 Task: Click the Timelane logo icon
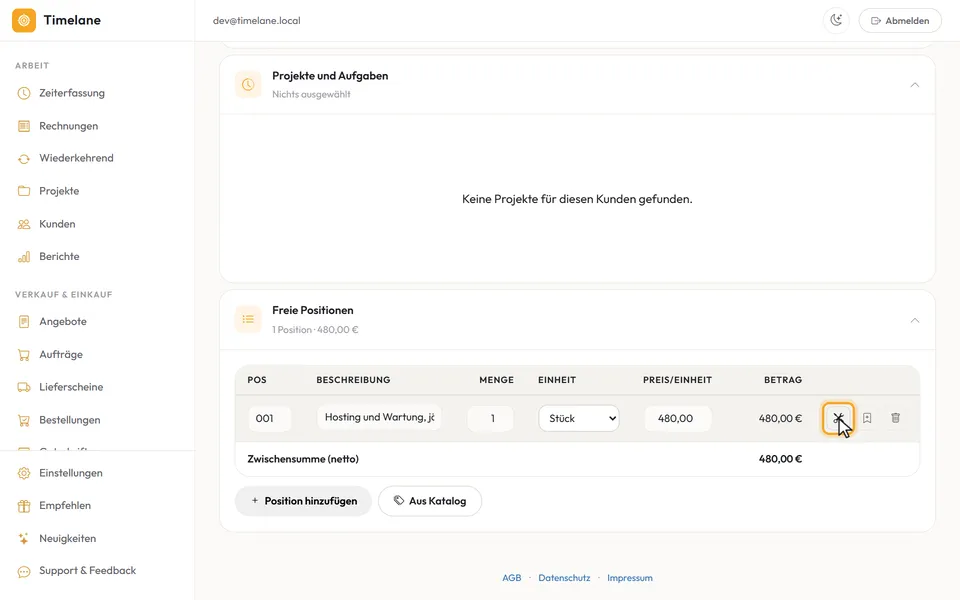point(24,20)
